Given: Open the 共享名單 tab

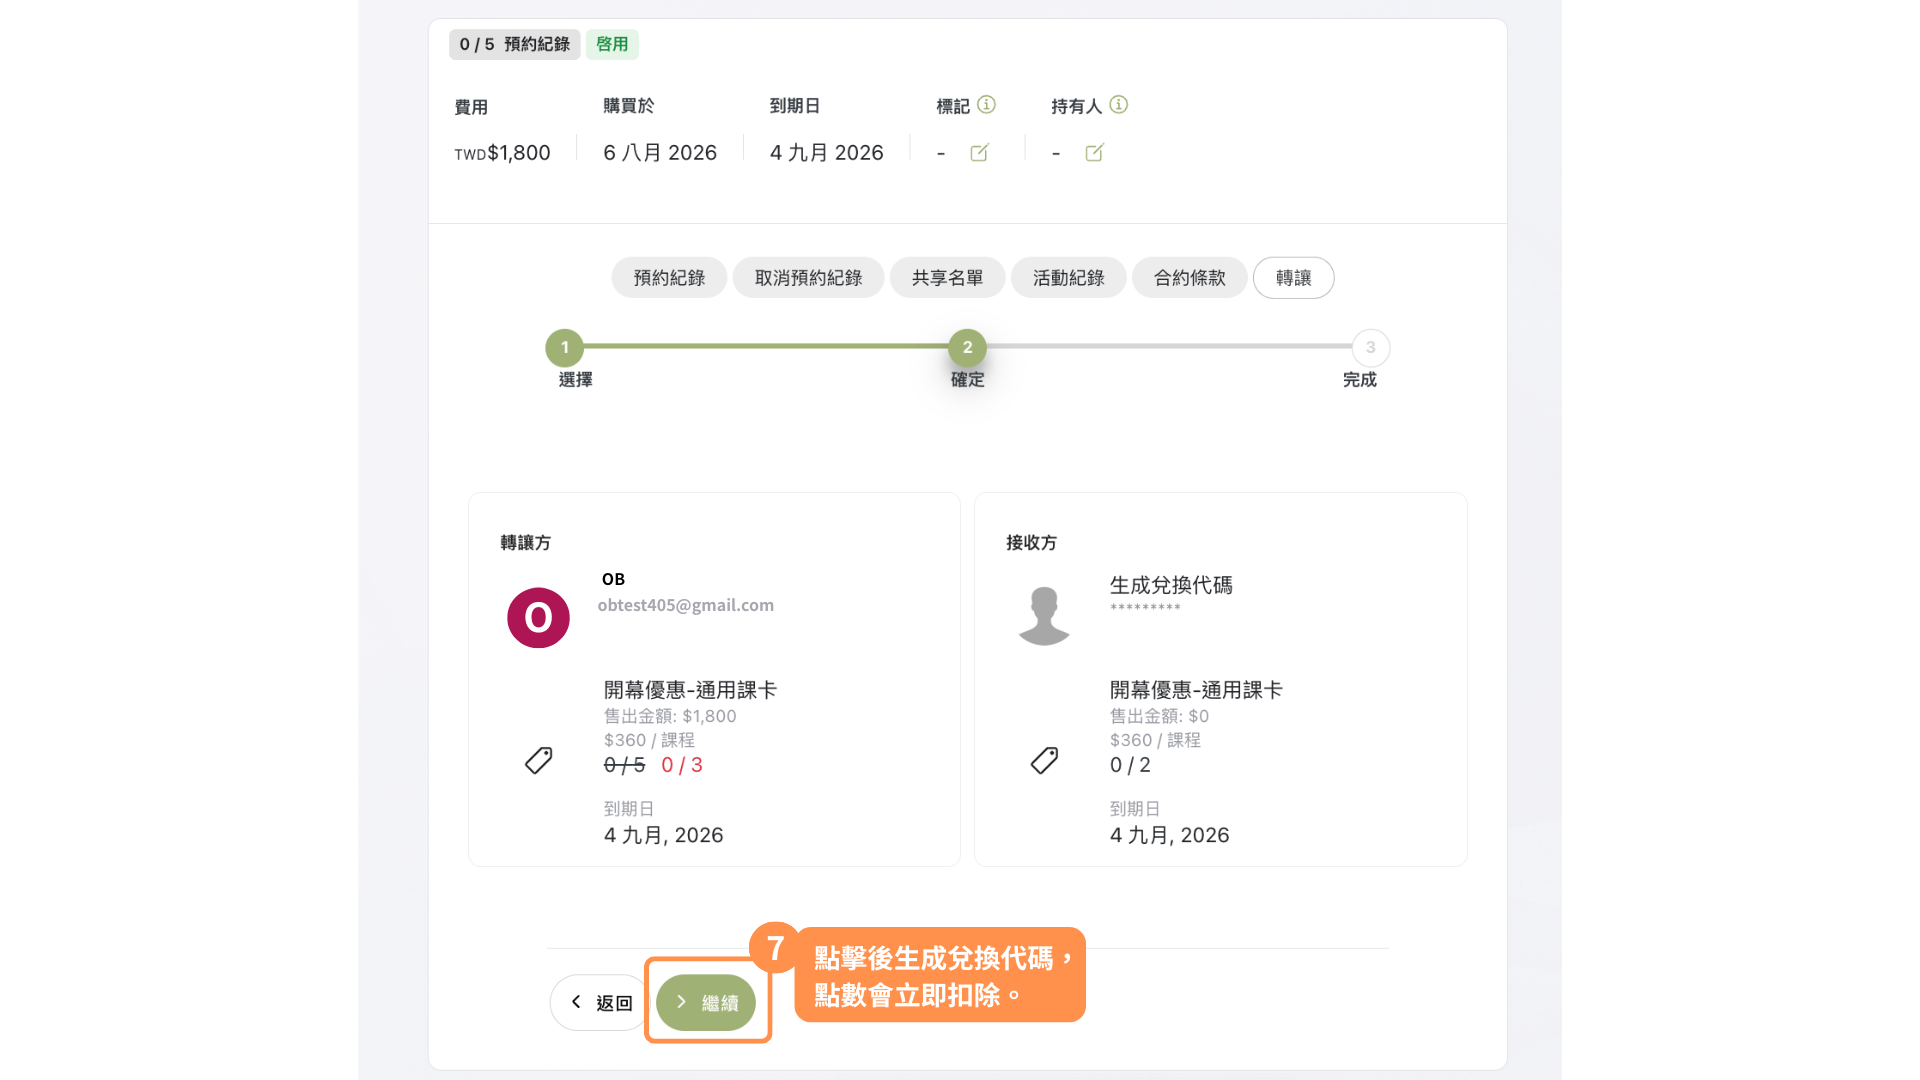Looking at the screenshot, I should [x=947, y=278].
